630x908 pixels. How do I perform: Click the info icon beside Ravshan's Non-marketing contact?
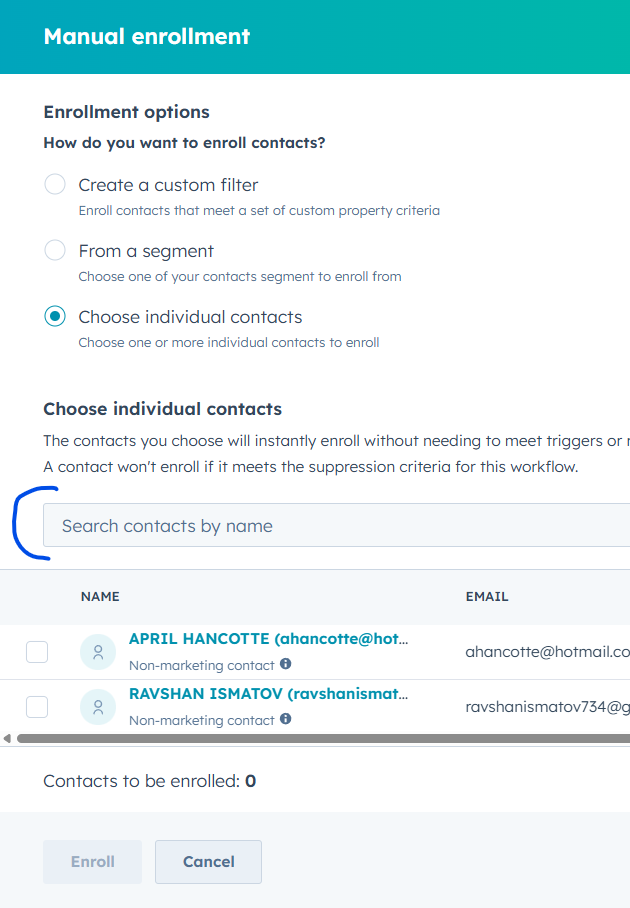(286, 719)
